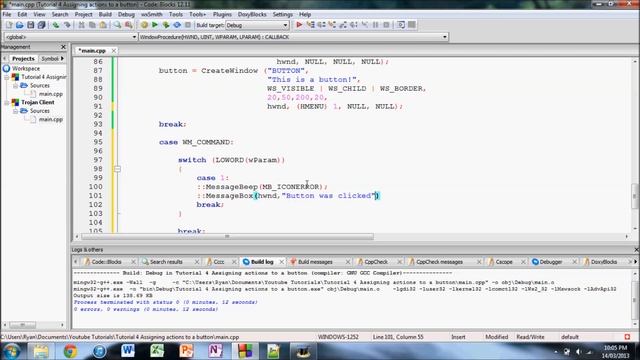Image resolution: width=640 pixels, height=360 pixels.
Task: Click the Build and run icon
Action: click(166, 25)
